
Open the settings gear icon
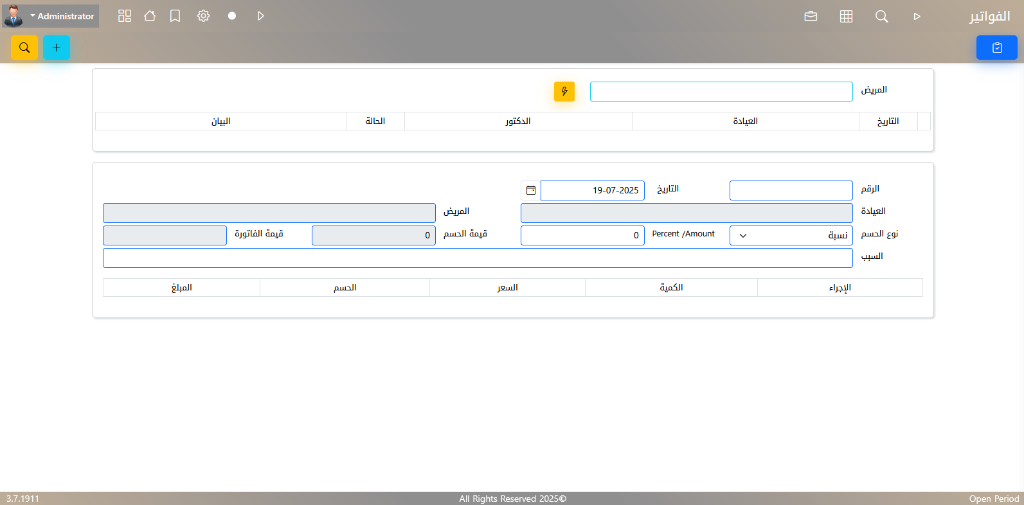tap(203, 16)
